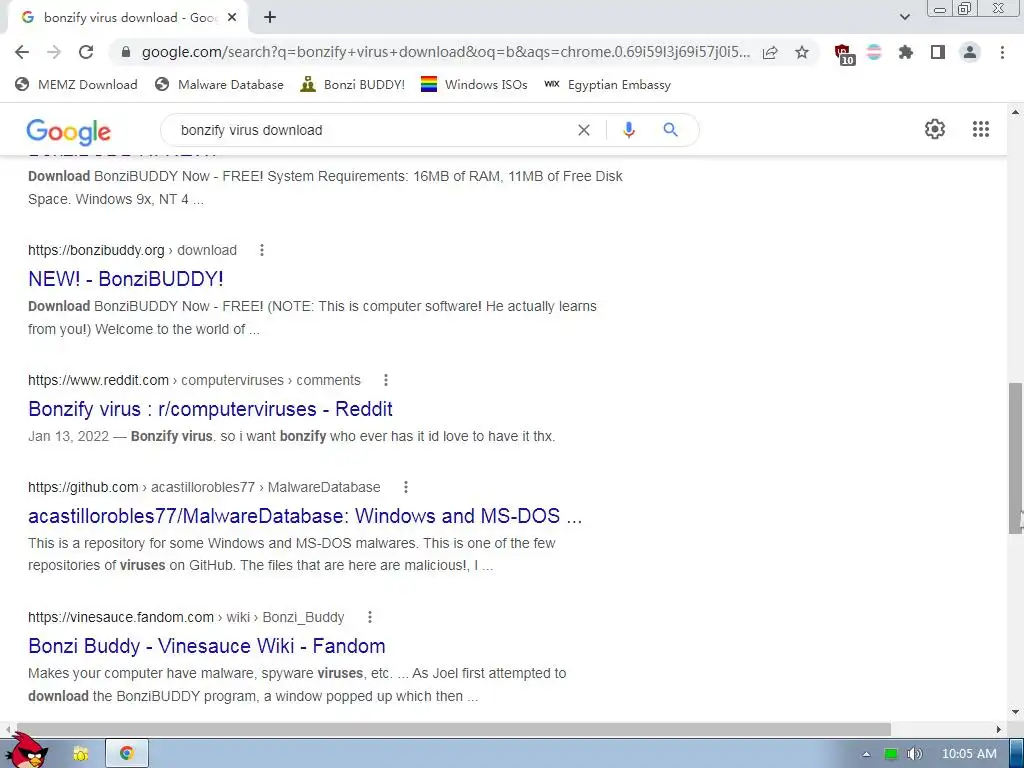Click scrollbar up arrow
The width and height of the screenshot is (1024, 768).
tap(1016, 112)
